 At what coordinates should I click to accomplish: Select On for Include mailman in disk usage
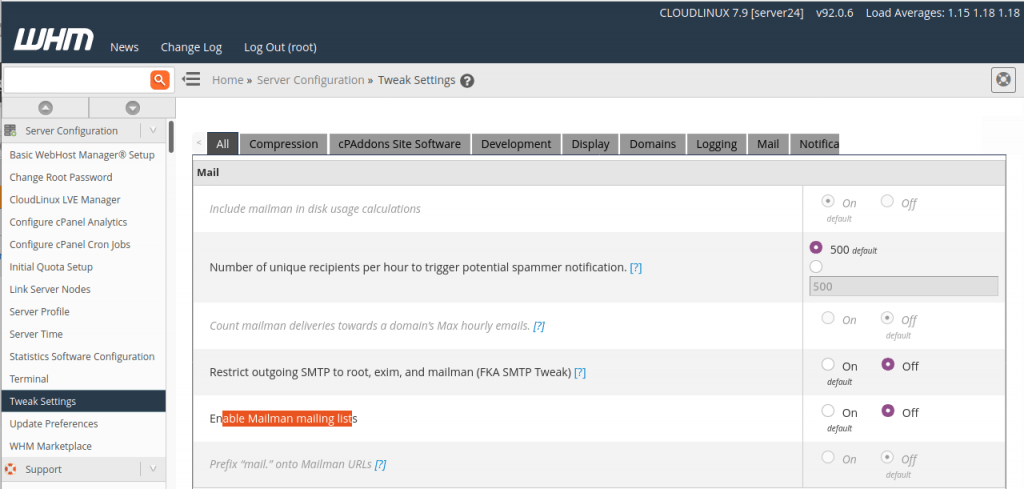pos(829,201)
